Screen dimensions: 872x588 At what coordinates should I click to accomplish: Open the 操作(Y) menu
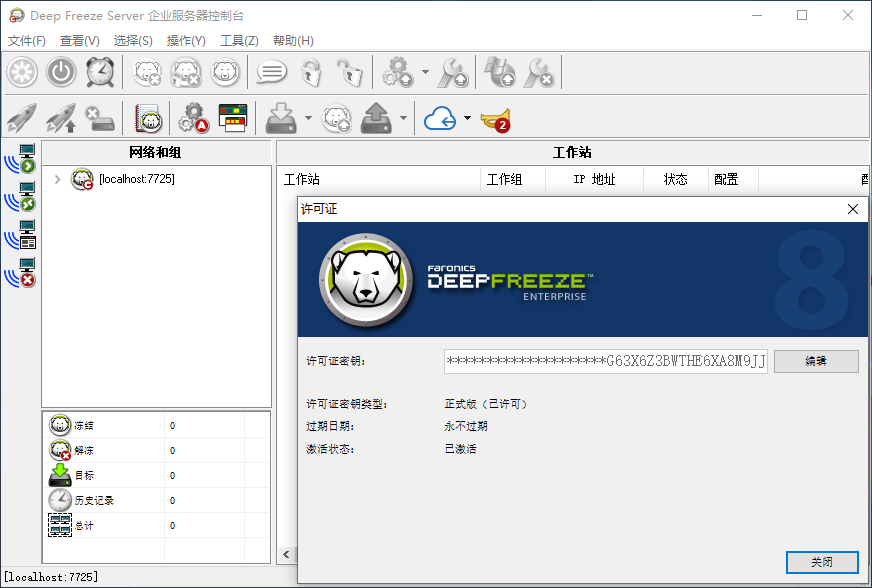(x=186, y=41)
